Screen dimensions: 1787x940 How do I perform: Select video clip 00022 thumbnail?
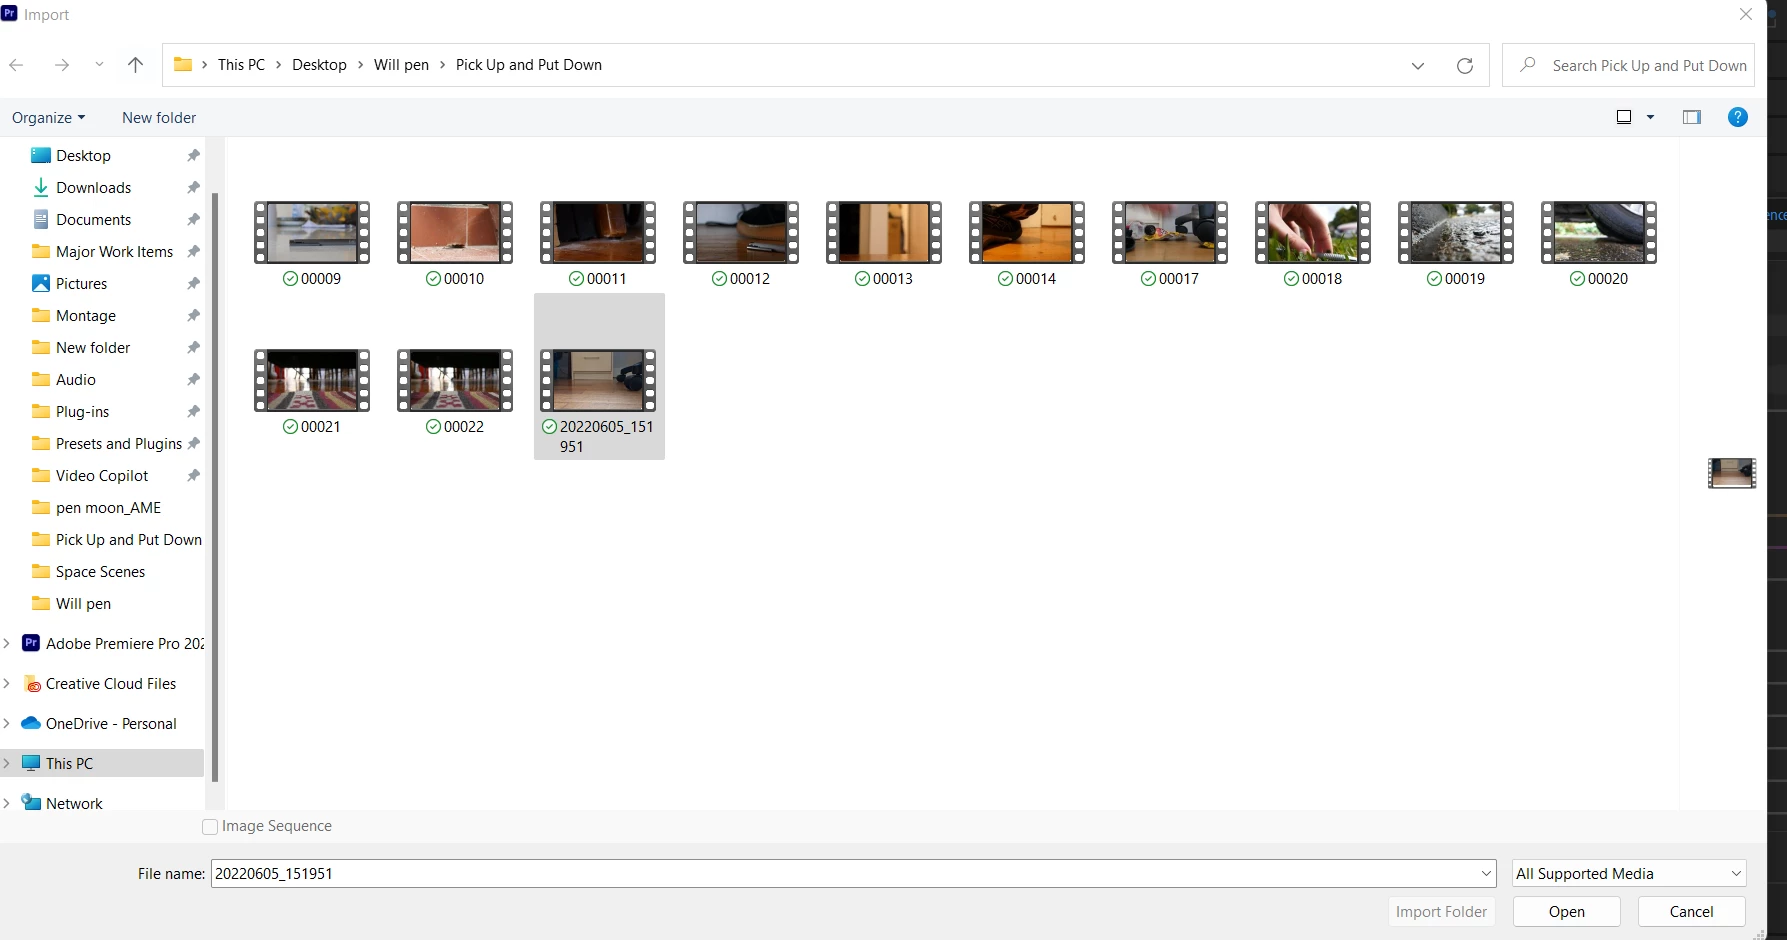pos(455,380)
